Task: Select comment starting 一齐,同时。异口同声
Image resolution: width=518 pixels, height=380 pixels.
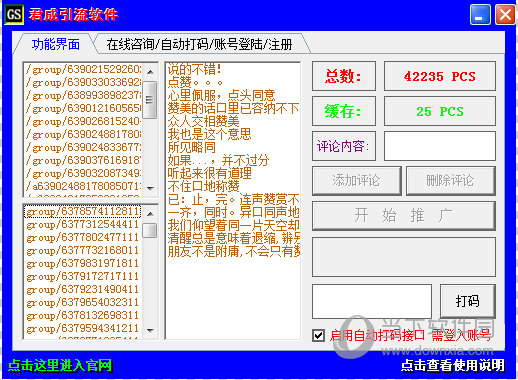Action: coord(233,212)
